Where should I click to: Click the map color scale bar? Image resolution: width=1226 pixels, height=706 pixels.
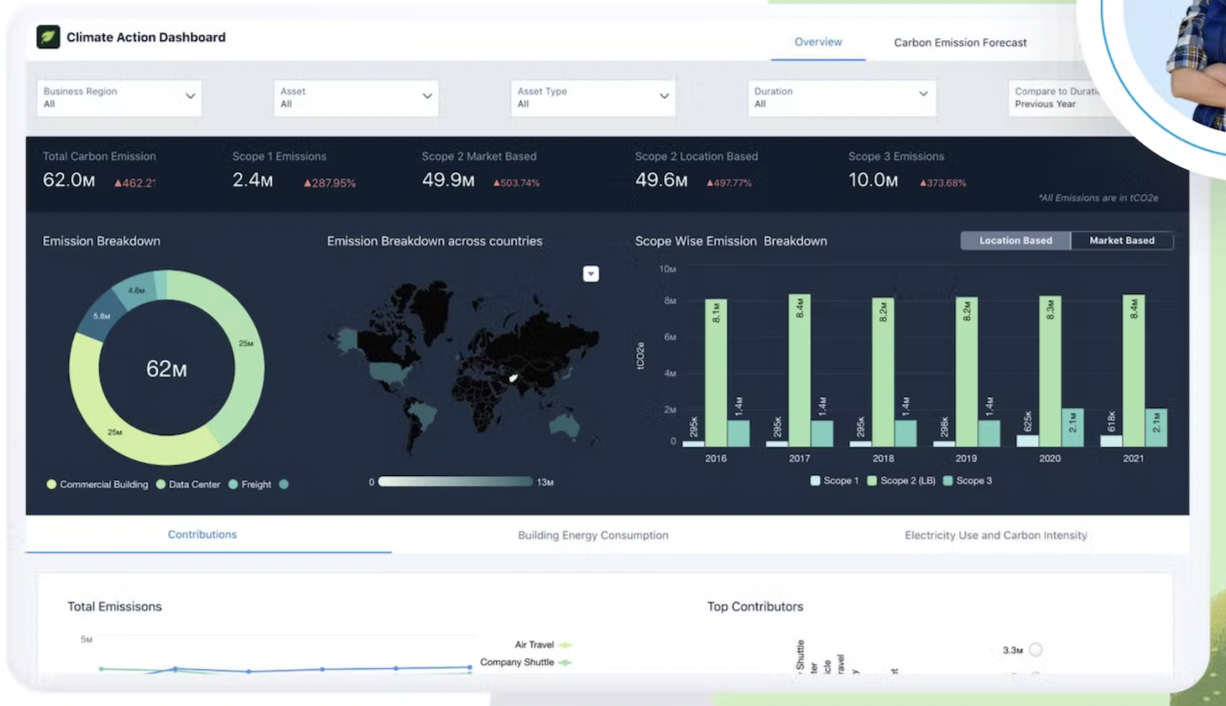(455, 482)
